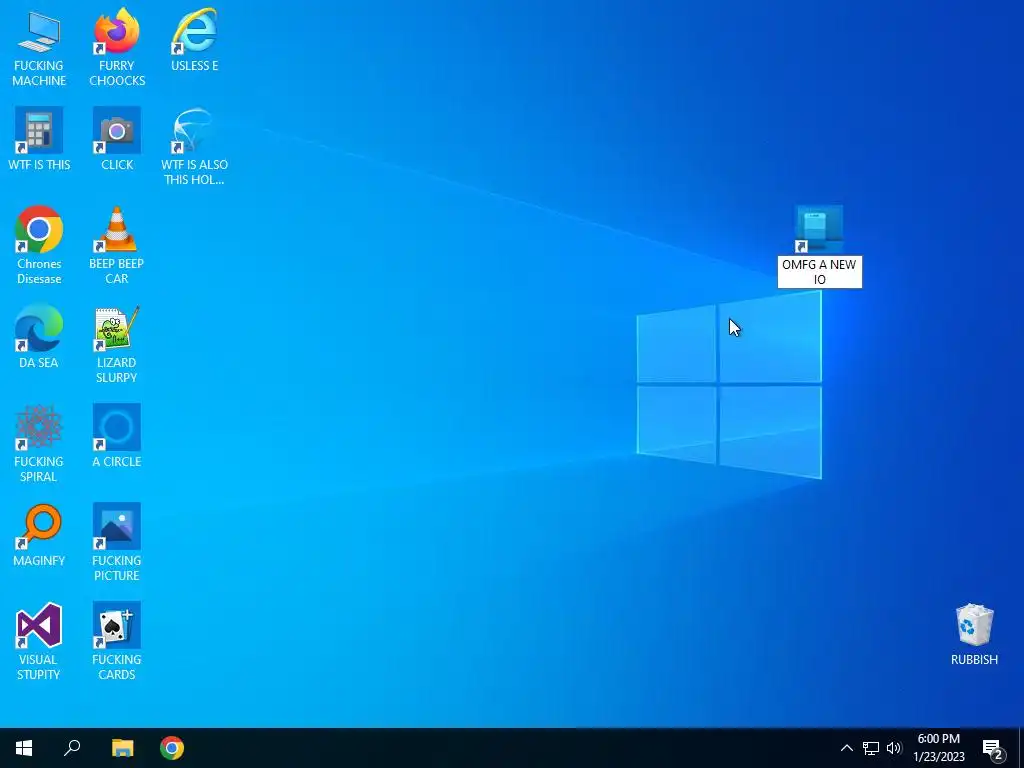Open File Explorer from taskbar

122,748
